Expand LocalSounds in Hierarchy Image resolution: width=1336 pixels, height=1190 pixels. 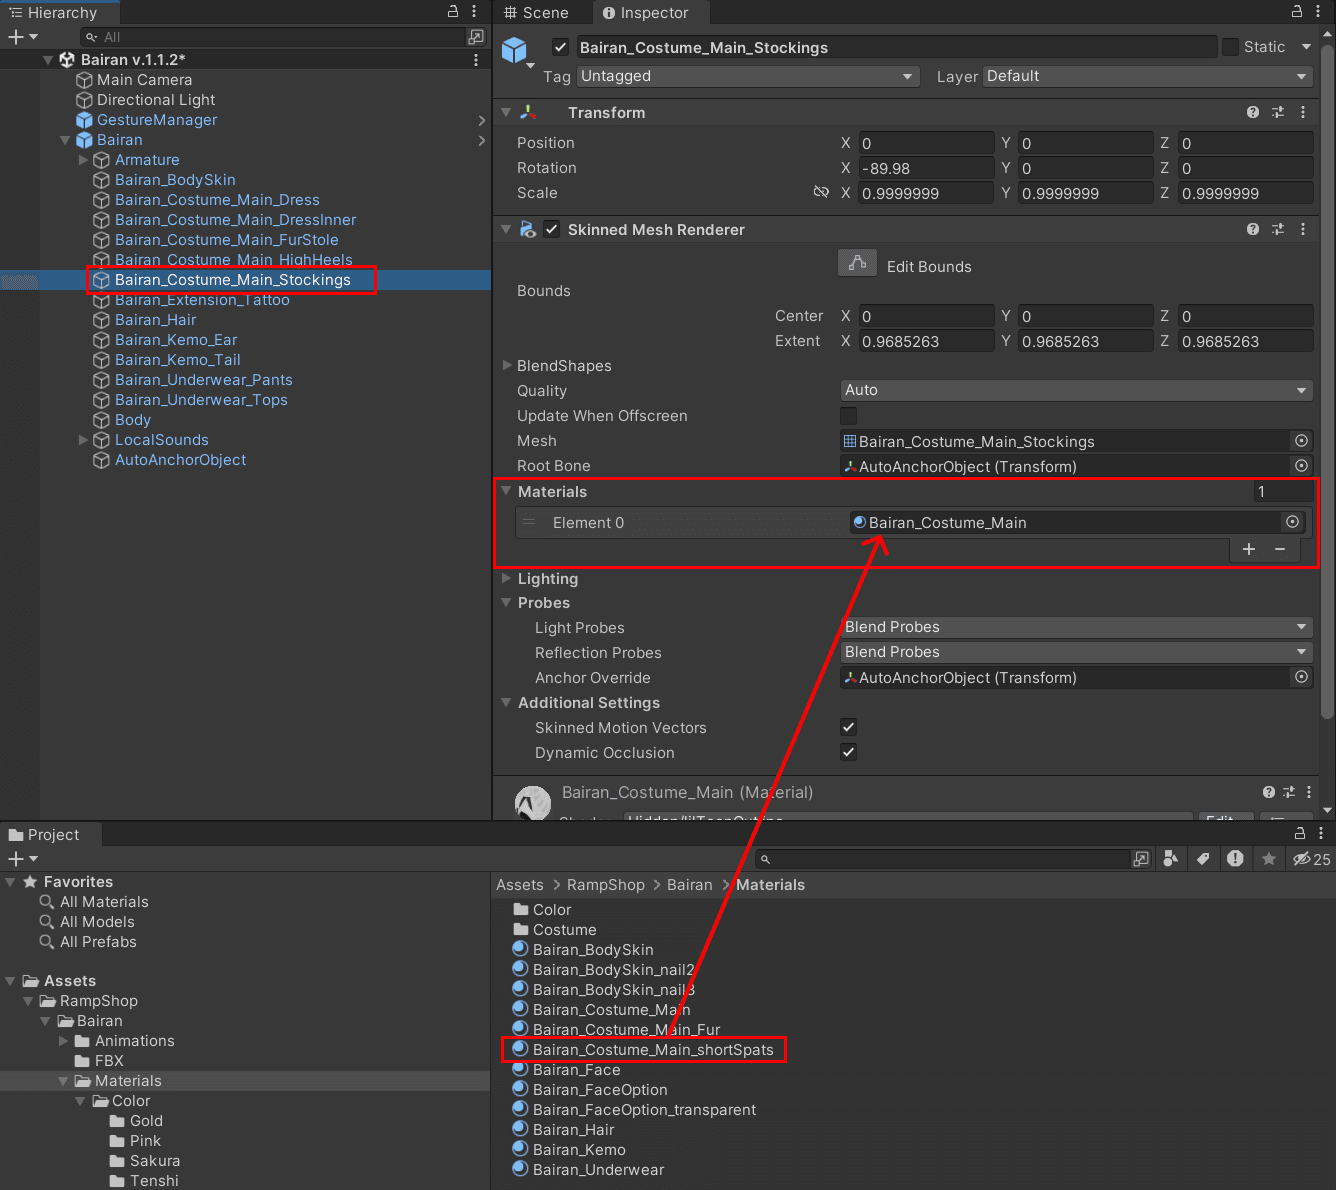(83, 439)
